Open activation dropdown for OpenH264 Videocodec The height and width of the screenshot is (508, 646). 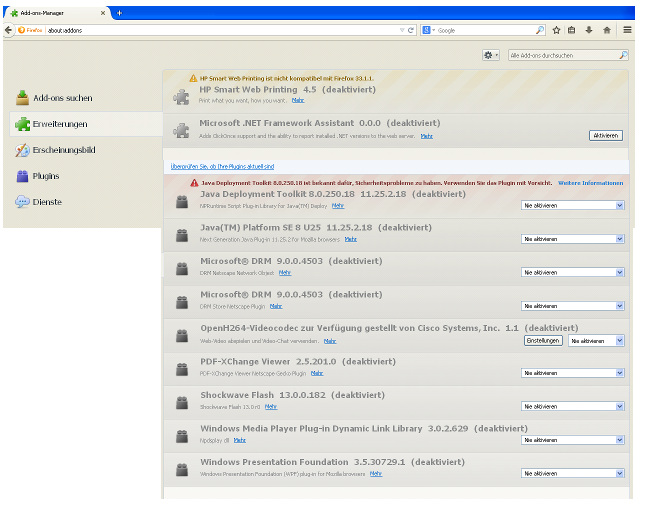coord(596,341)
